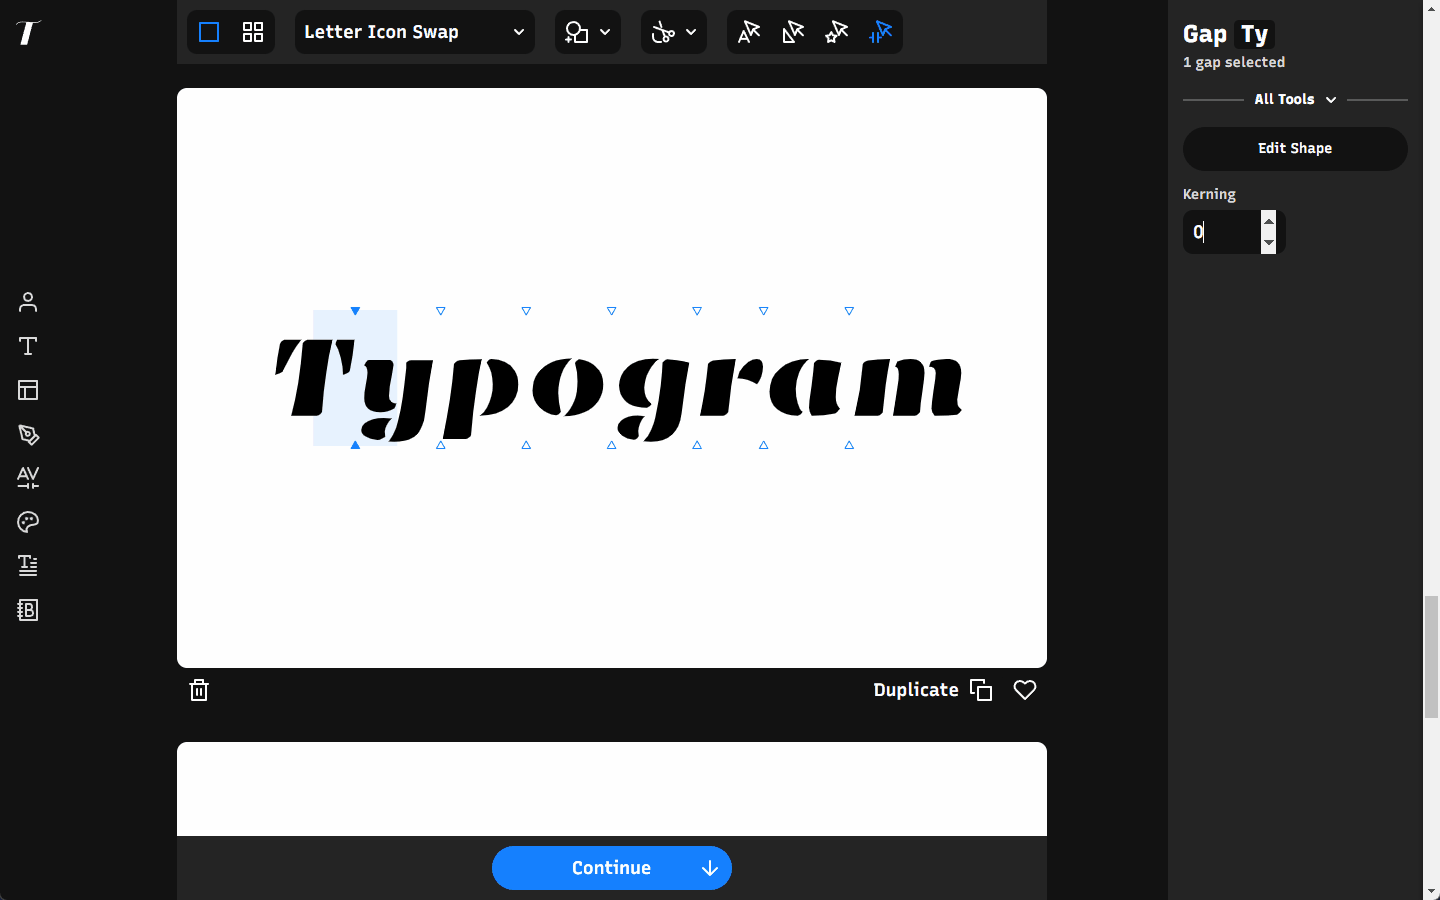
Task: Decrease kerning with the down stepper arrow
Action: (1269, 243)
